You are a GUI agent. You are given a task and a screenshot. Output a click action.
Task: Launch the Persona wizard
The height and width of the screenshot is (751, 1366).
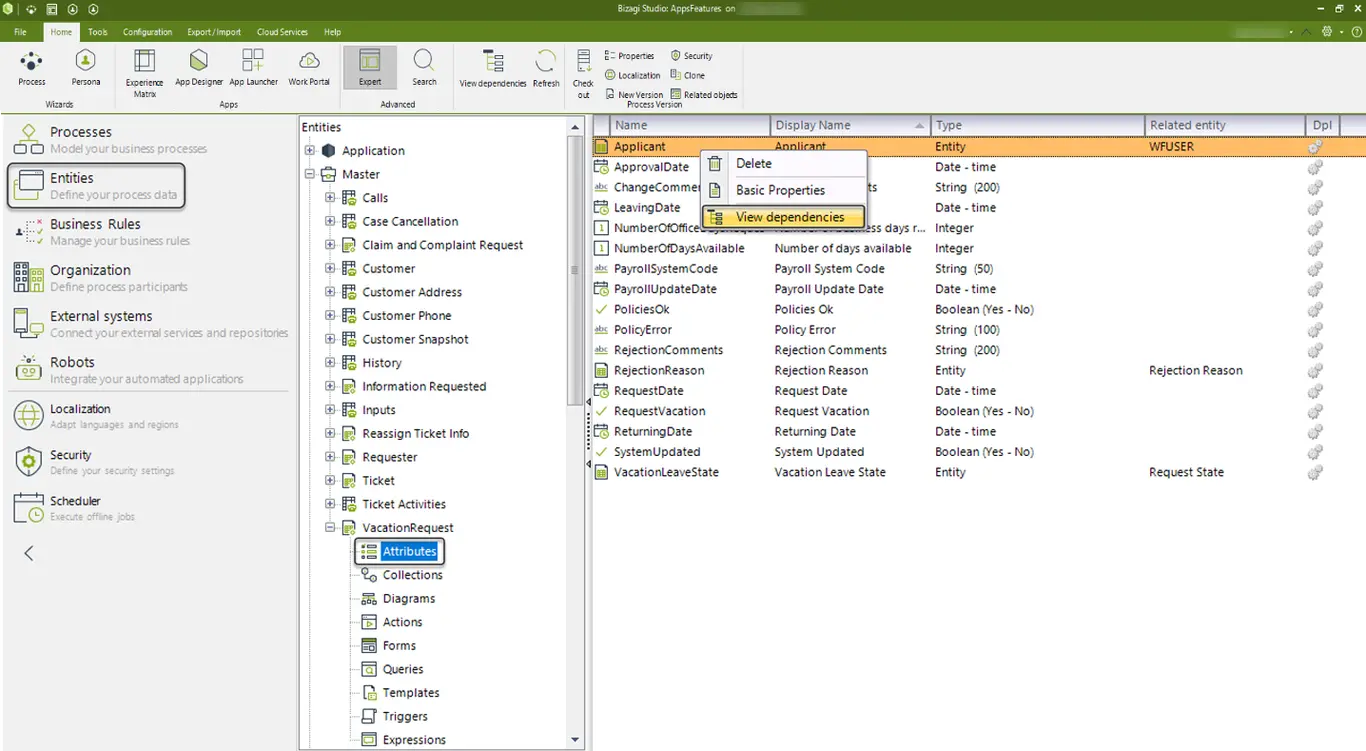86,67
